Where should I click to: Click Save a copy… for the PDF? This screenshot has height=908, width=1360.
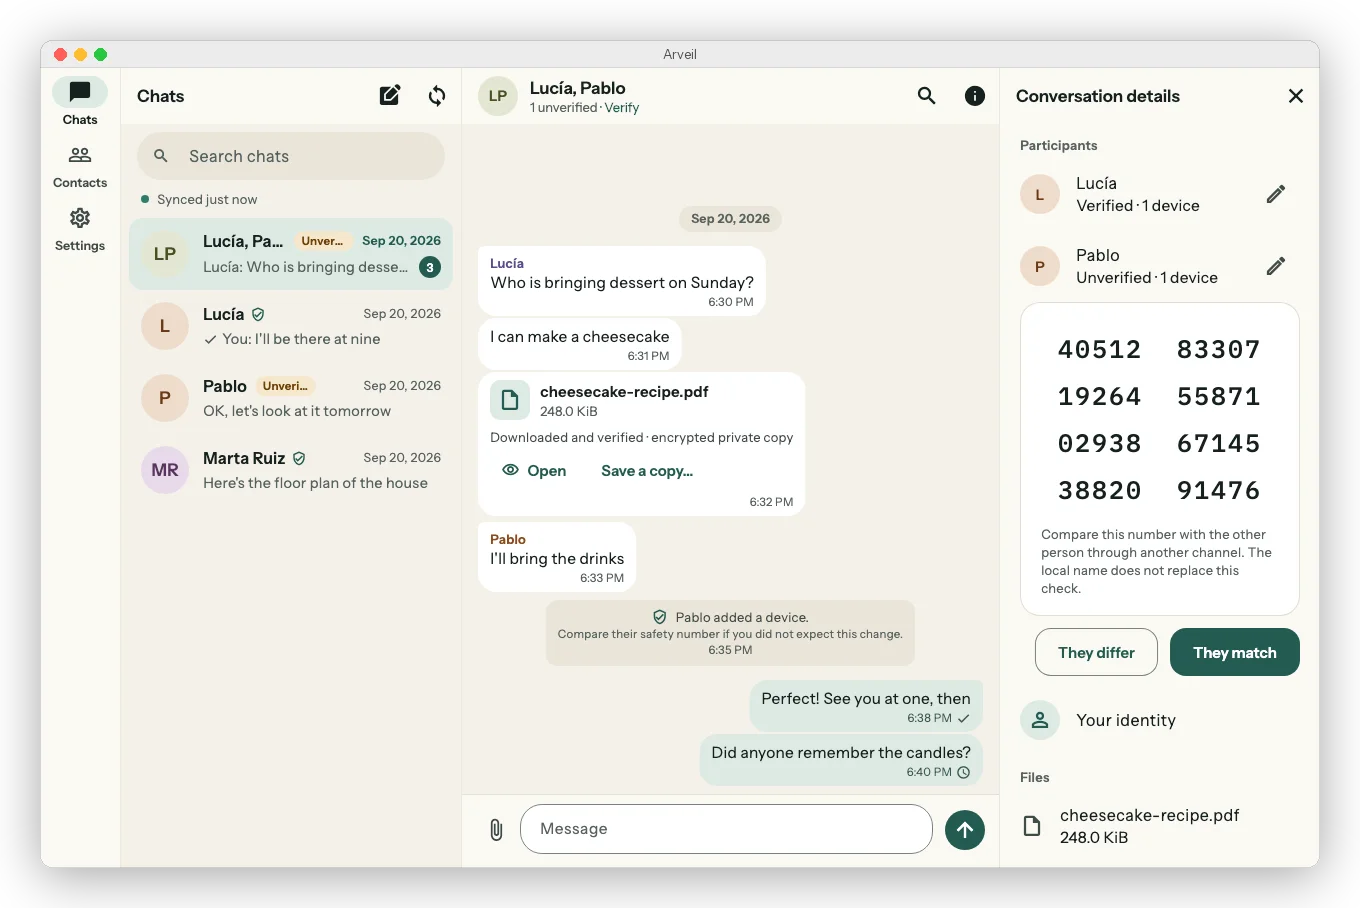pos(647,471)
